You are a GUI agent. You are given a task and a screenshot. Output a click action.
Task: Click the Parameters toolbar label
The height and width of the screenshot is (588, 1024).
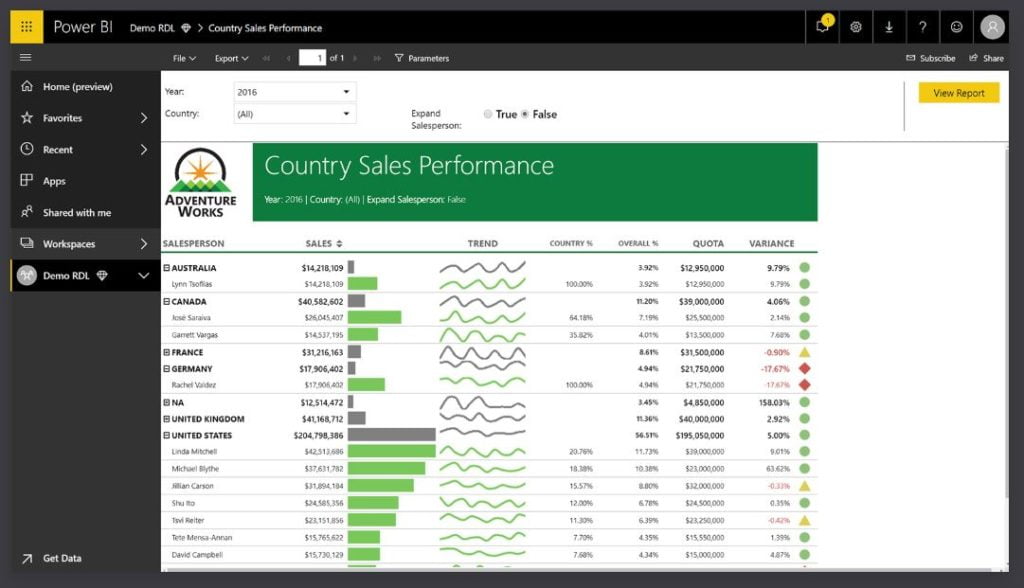tap(428, 58)
